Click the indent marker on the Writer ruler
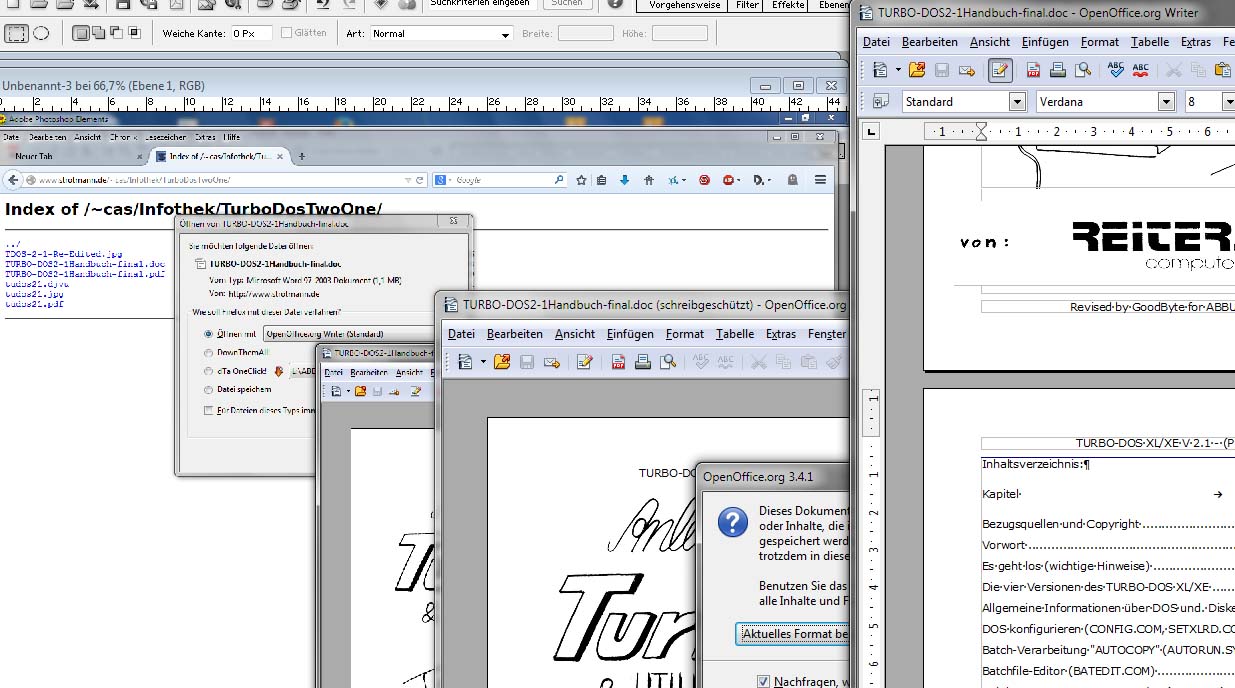This screenshot has width=1235, height=688. coord(981,131)
